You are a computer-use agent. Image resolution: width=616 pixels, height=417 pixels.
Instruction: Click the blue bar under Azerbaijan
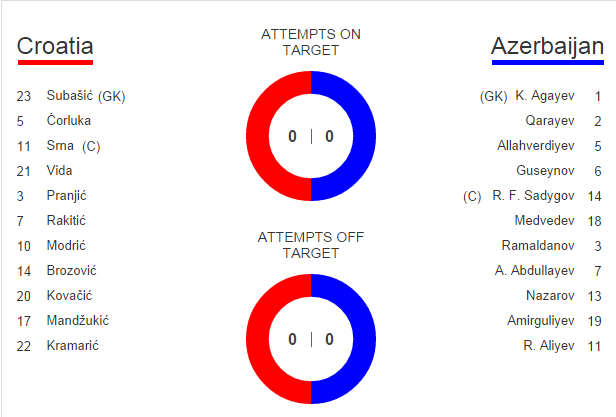(547, 62)
